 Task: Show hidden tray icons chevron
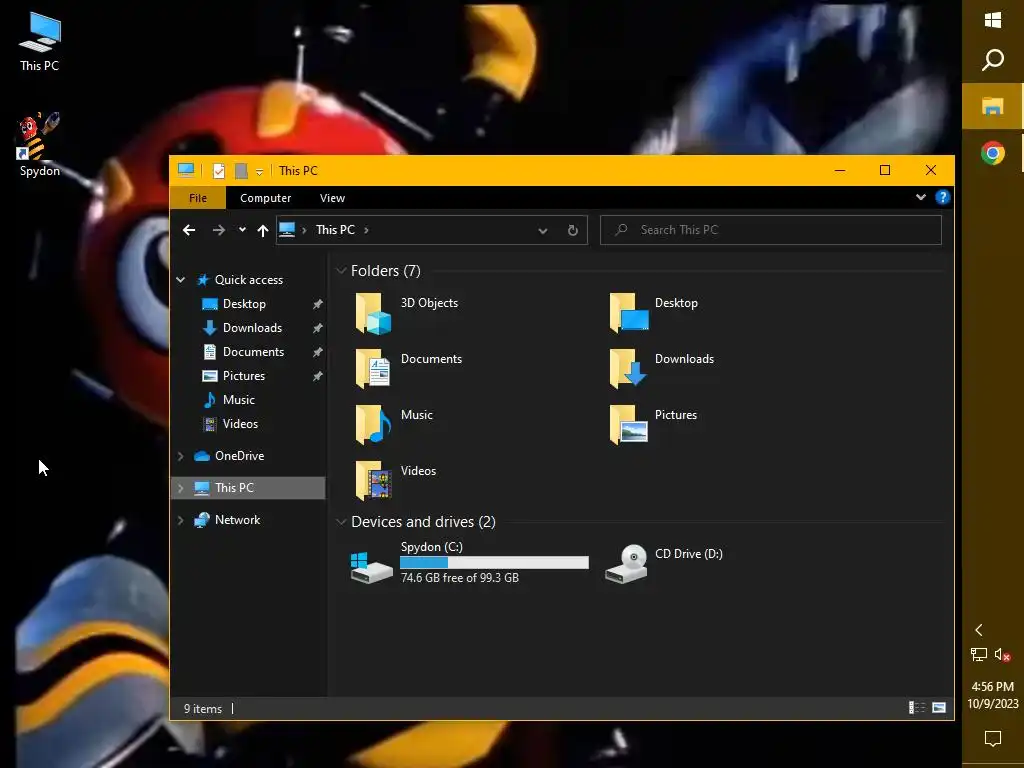pyautogui.click(x=978, y=630)
